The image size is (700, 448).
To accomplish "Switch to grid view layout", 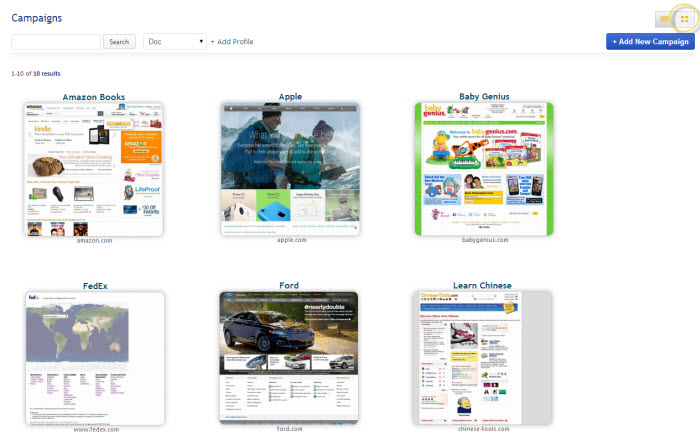I will [x=684, y=18].
